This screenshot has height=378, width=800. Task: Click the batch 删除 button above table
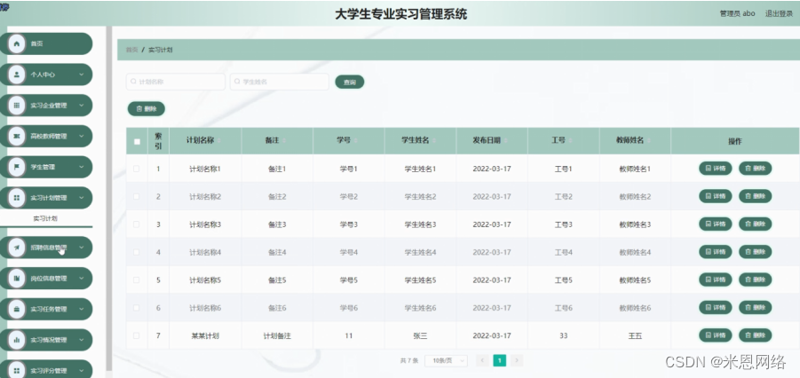coord(146,109)
